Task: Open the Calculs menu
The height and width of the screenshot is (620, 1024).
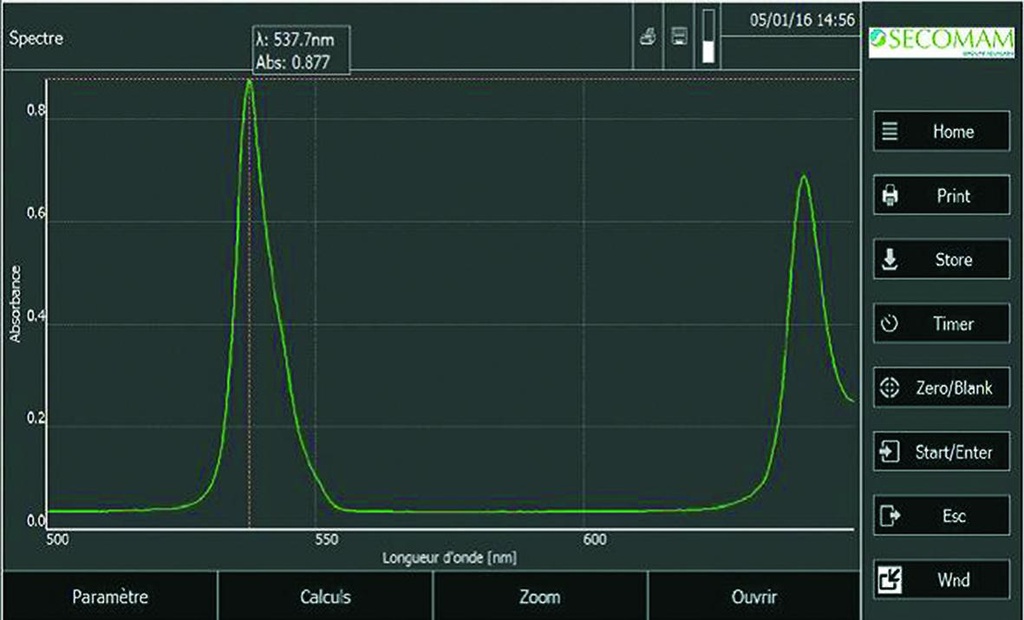Action: [x=324, y=596]
